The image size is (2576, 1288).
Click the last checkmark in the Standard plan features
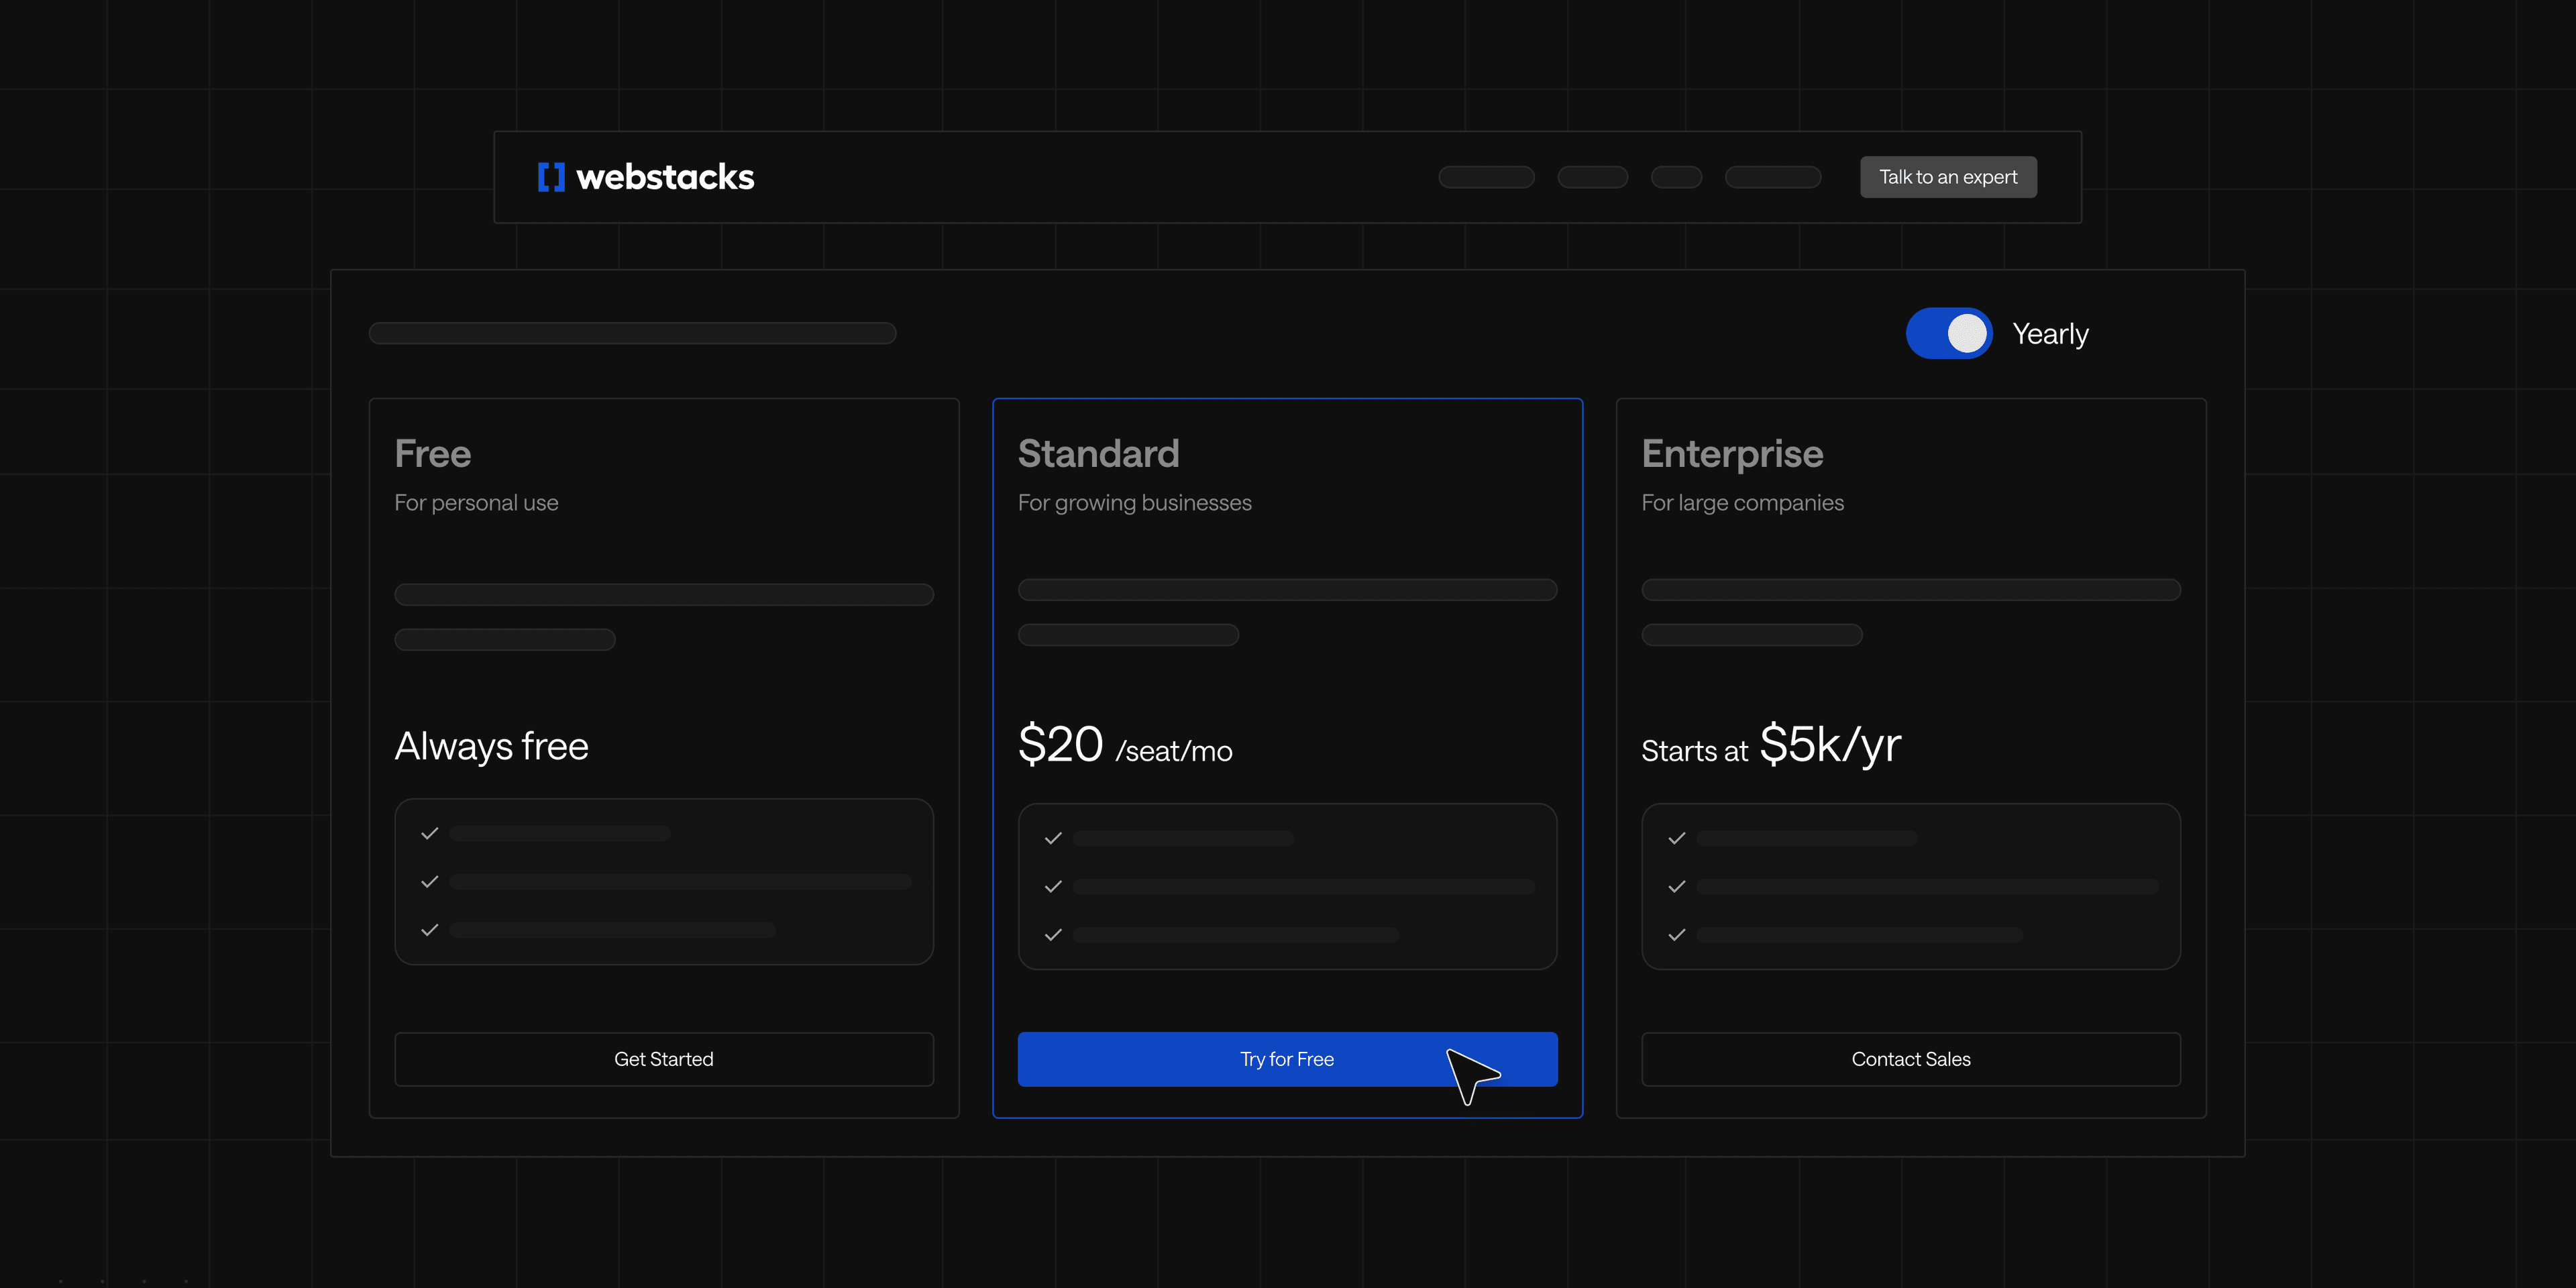coord(1053,935)
